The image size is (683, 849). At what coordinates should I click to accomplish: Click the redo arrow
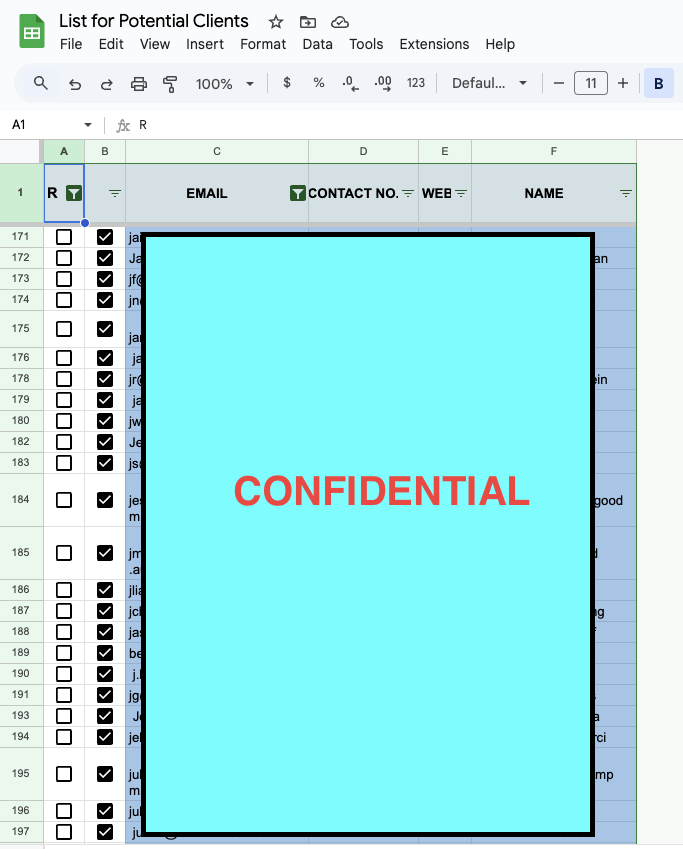point(107,84)
